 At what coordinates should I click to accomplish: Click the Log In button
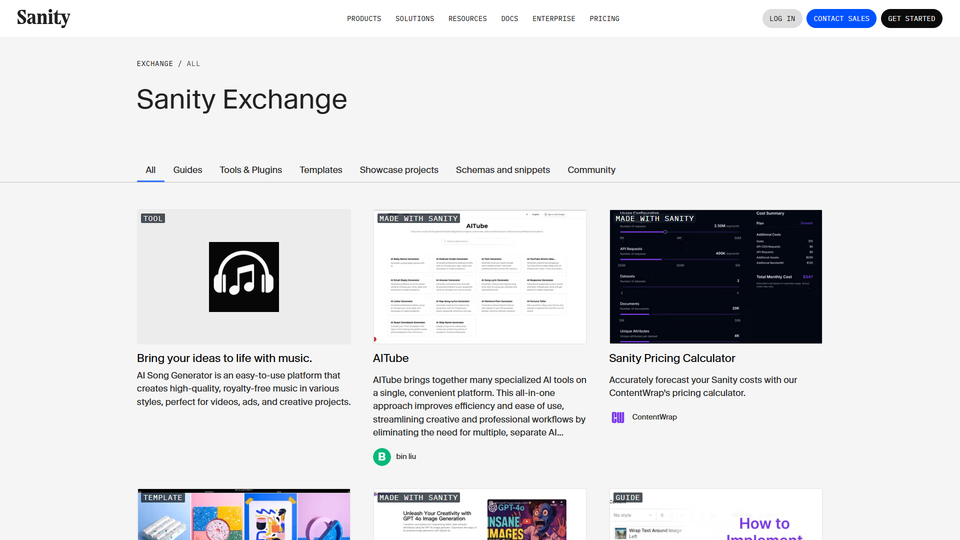[x=782, y=18]
